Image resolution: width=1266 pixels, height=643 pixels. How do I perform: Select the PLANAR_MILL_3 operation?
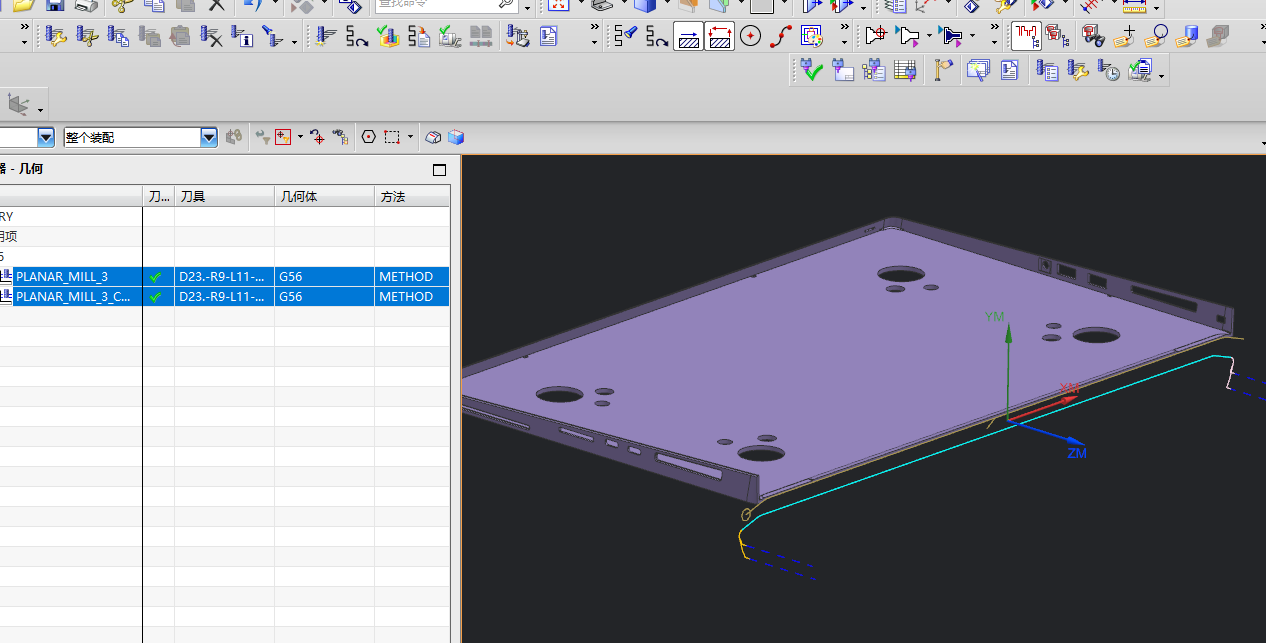[x=62, y=276]
